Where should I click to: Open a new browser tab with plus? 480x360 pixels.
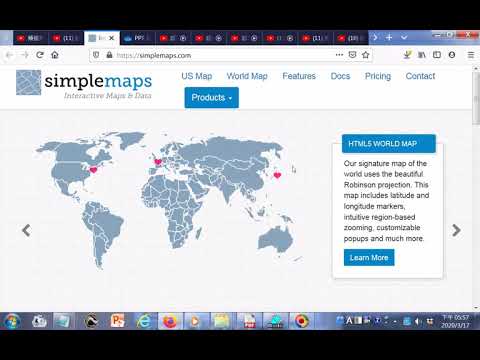(389, 37)
